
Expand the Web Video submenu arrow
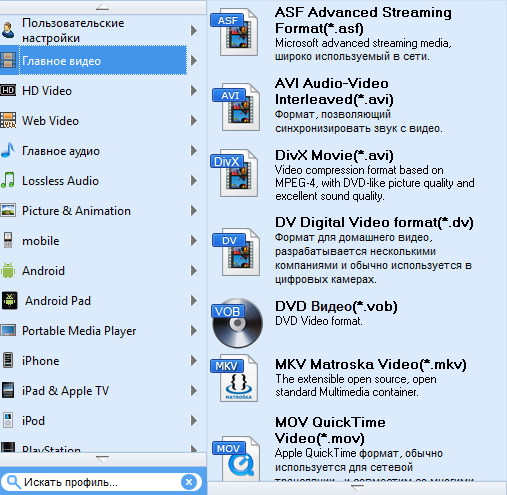pos(194,120)
